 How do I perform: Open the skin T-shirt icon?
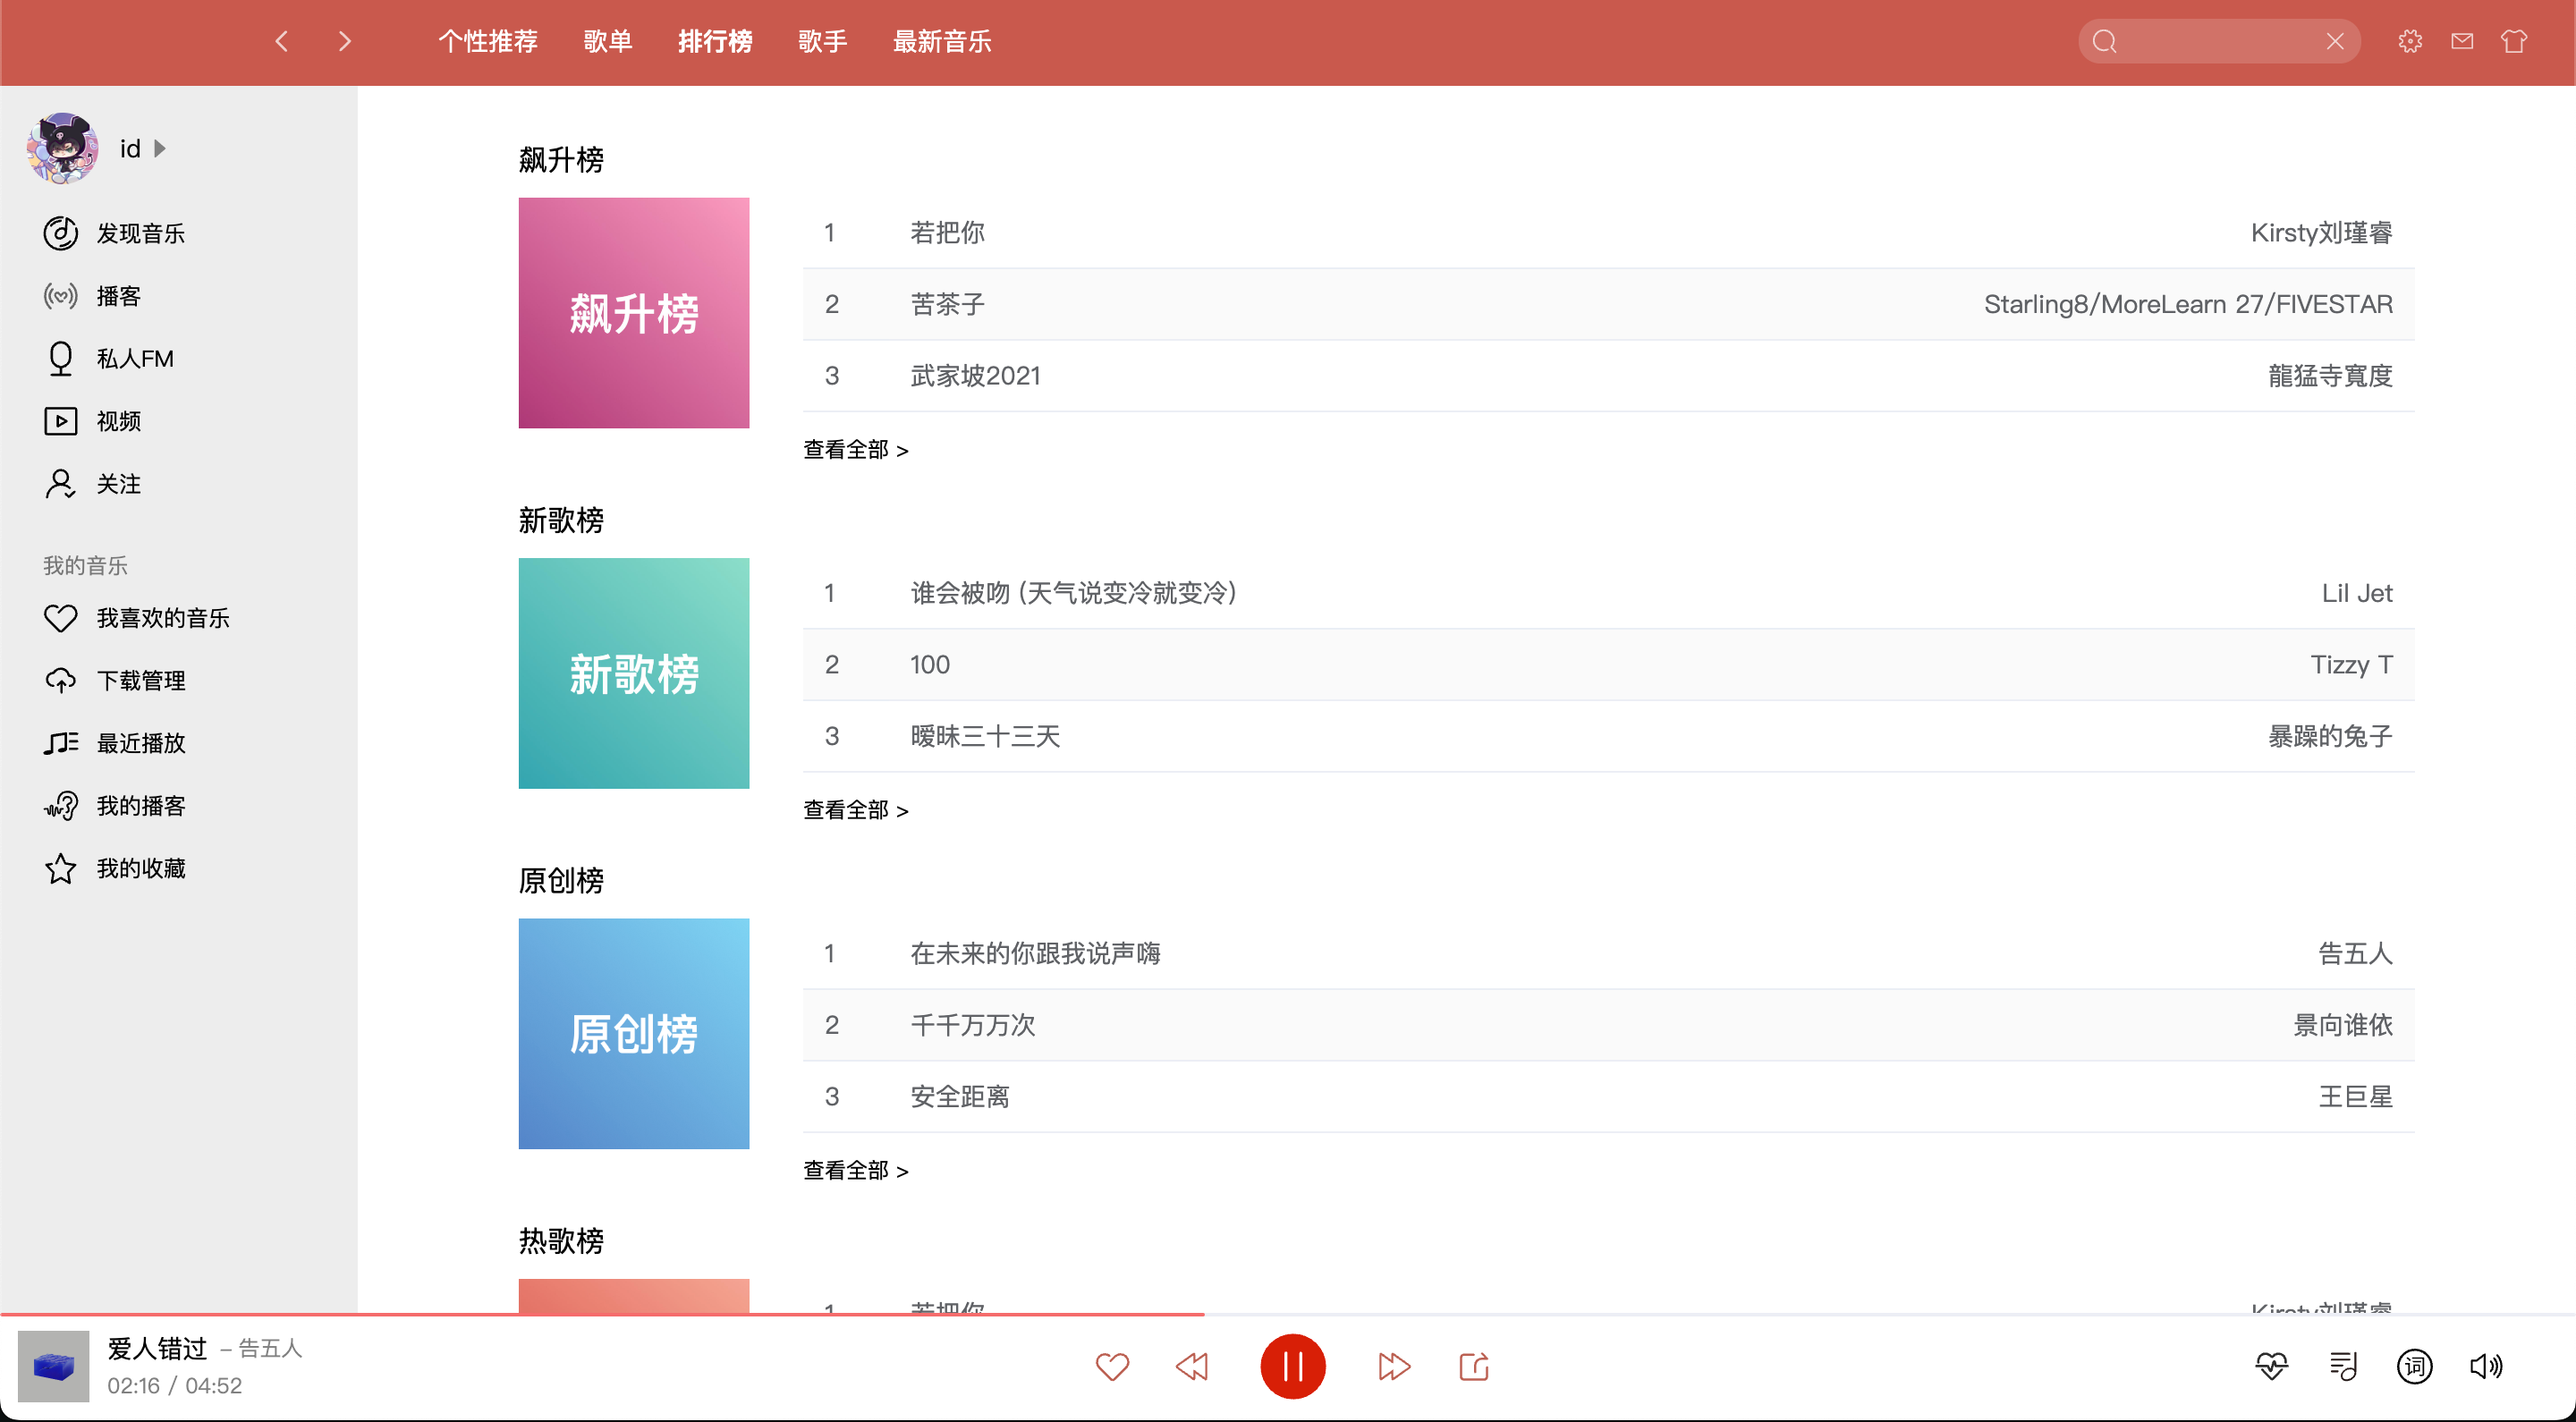coord(2514,41)
